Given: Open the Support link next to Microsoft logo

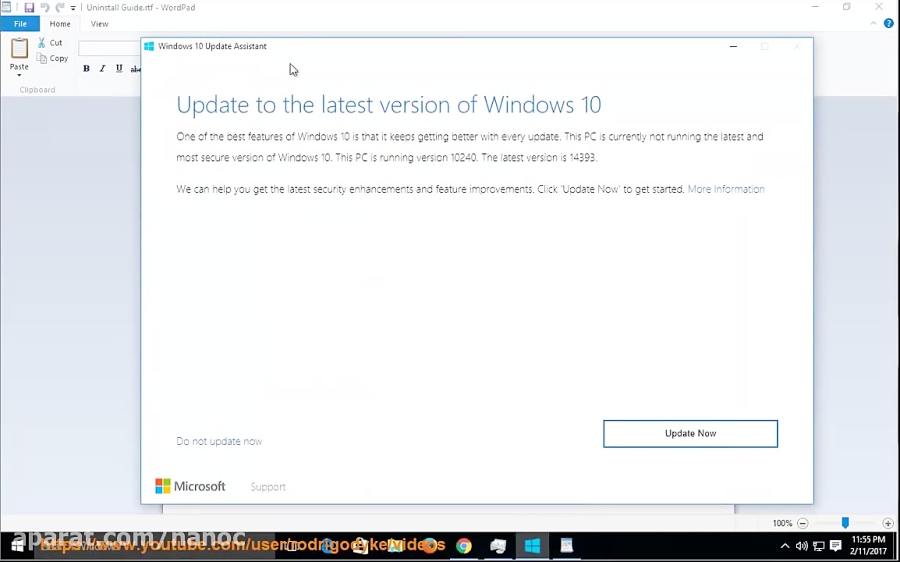Looking at the screenshot, I should click(268, 487).
